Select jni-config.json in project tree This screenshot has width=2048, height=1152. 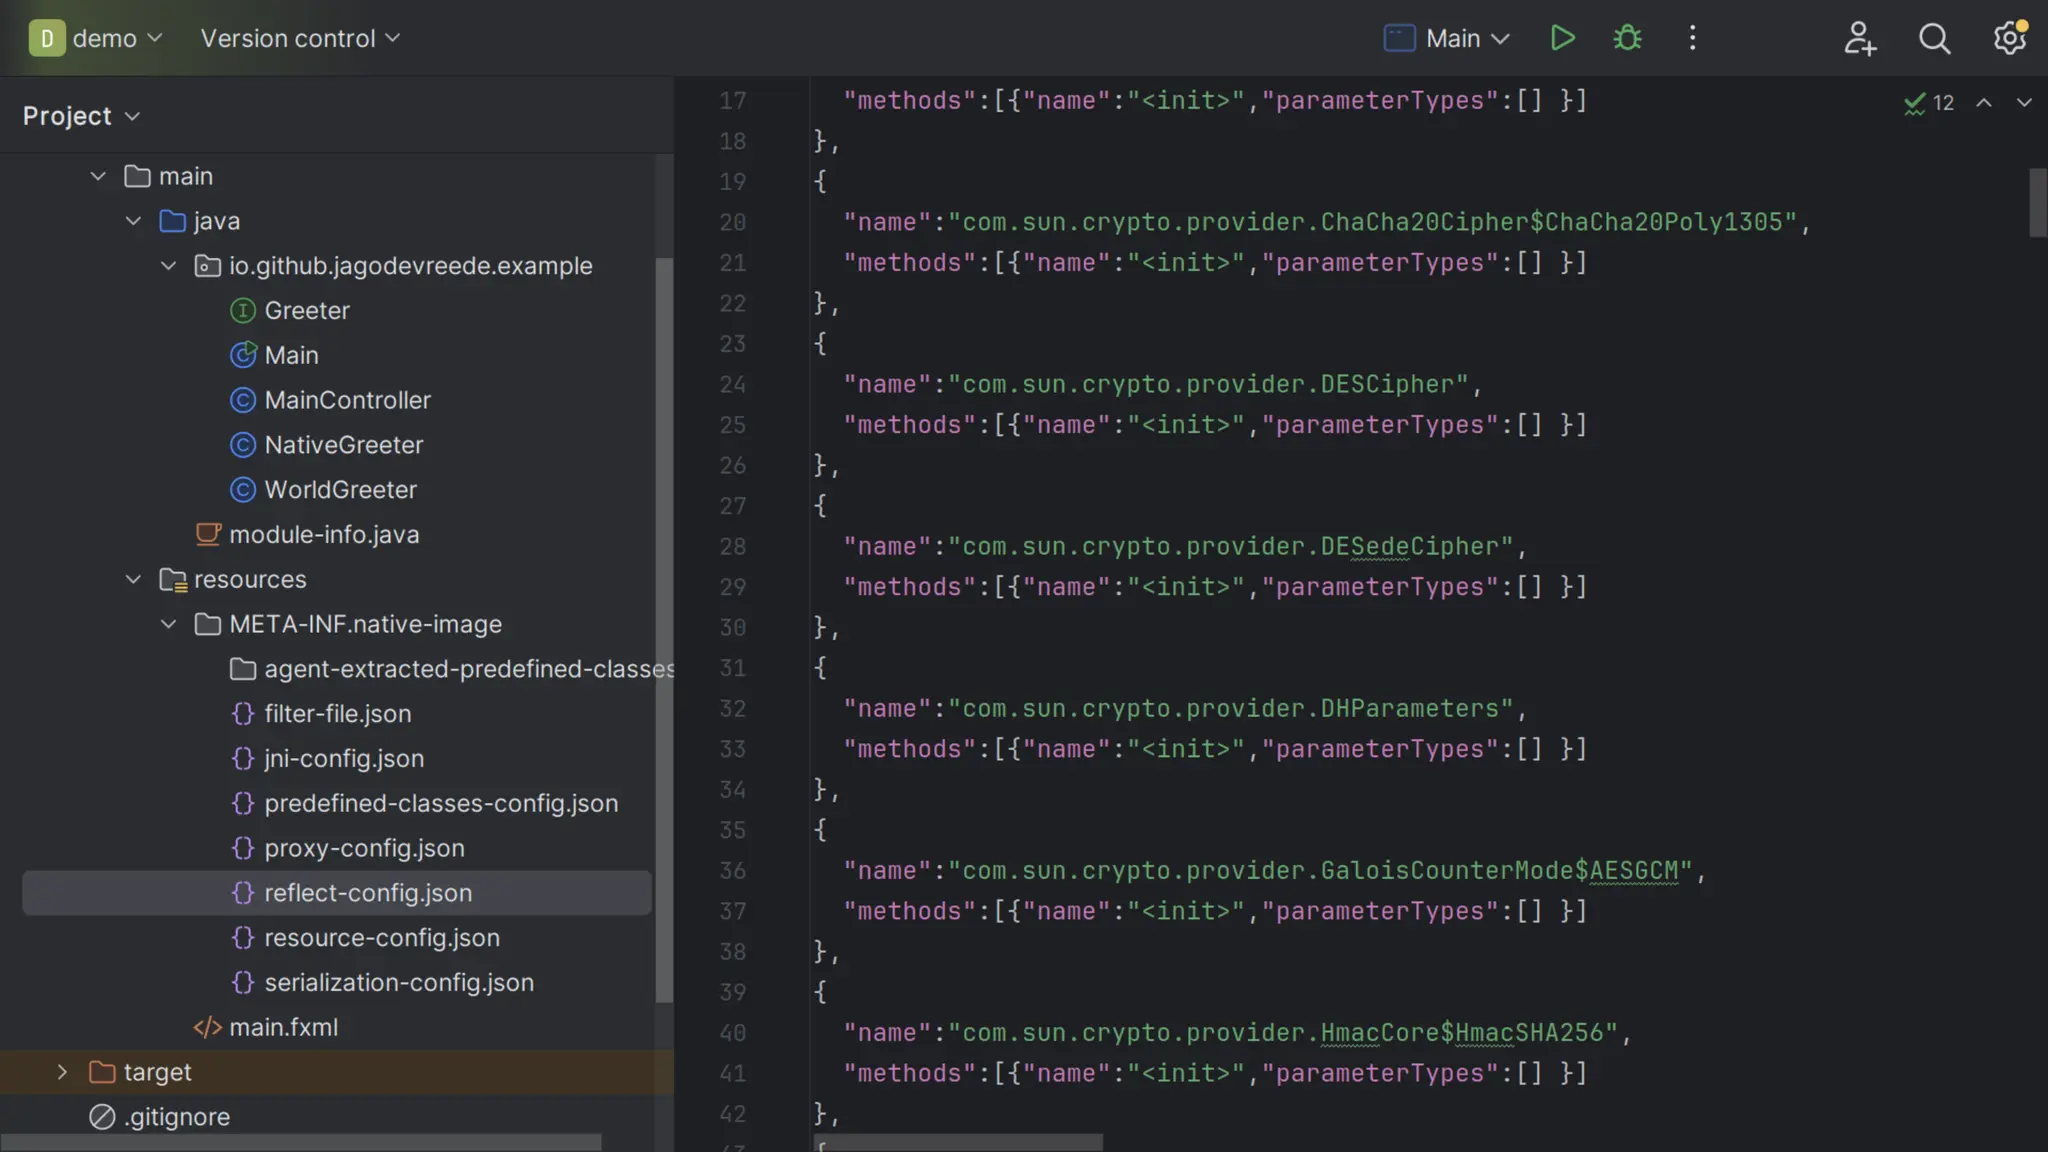(x=343, y=759)
